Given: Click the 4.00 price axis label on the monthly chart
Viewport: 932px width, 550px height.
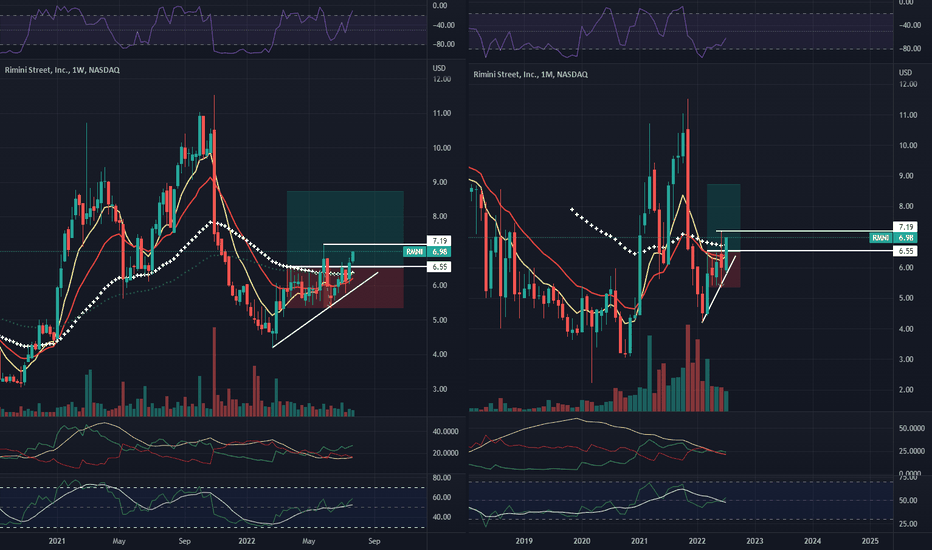Looking at the screenshot, I should click(908, 329).
